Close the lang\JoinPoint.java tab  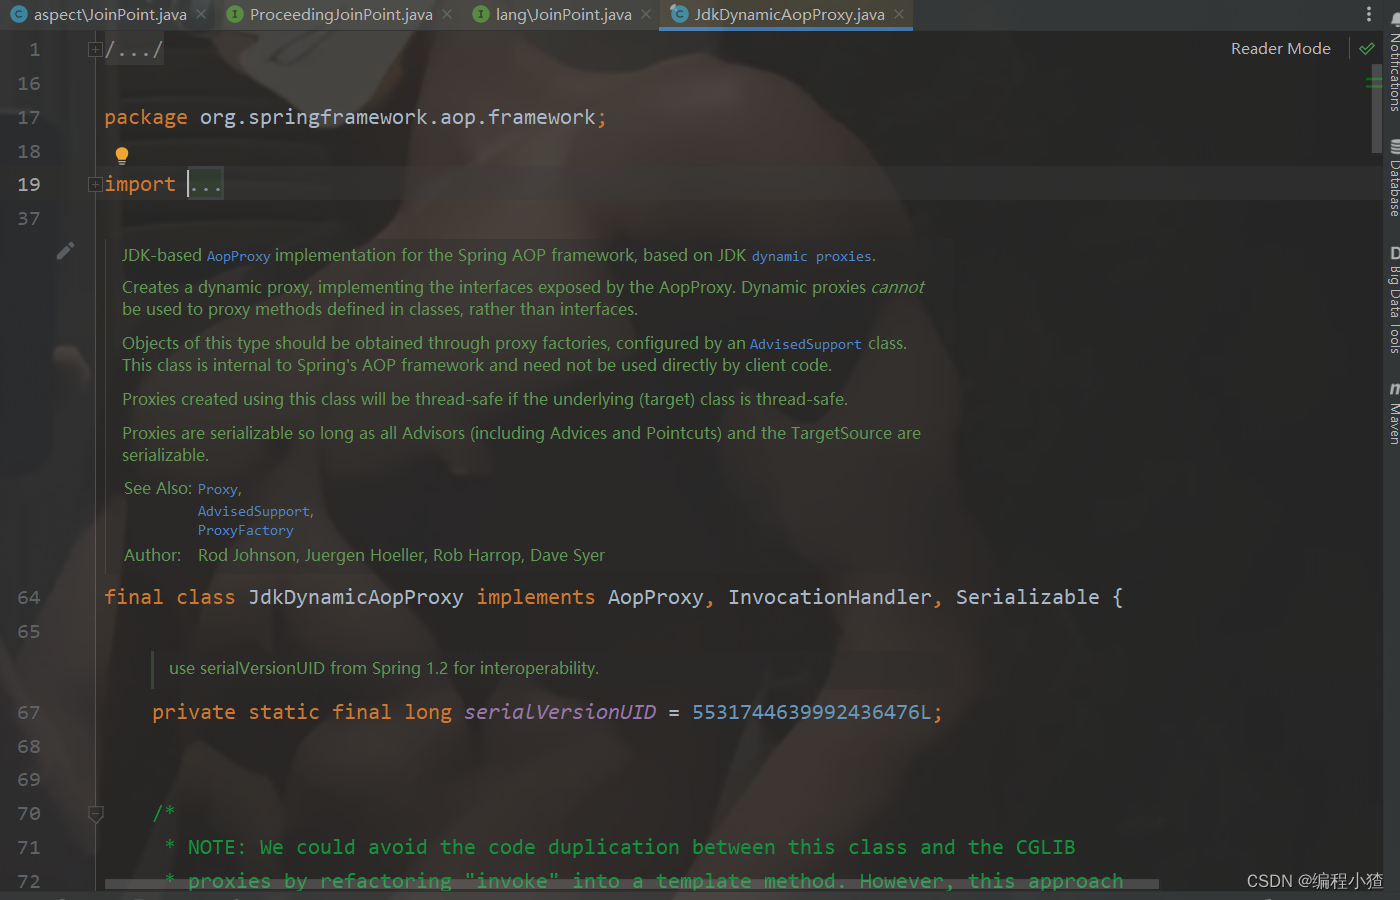pyautogui.click(x=646, y=15)
